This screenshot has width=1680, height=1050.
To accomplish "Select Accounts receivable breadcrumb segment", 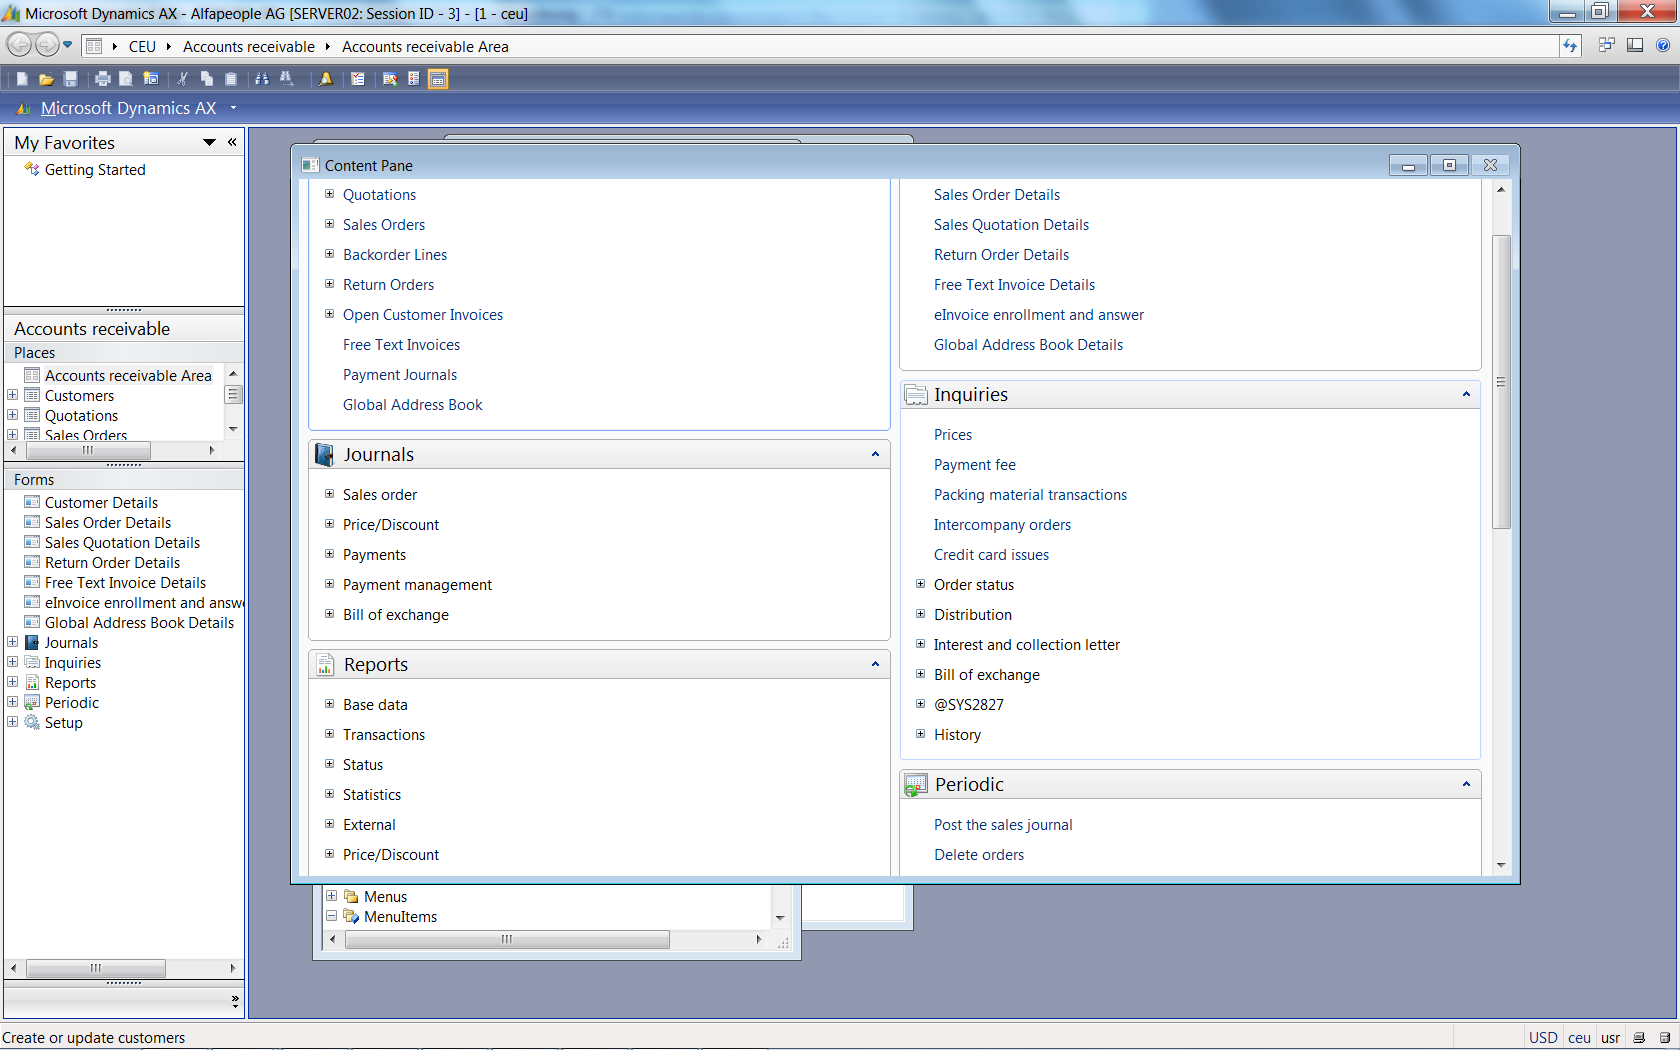I will click(248, 46).
